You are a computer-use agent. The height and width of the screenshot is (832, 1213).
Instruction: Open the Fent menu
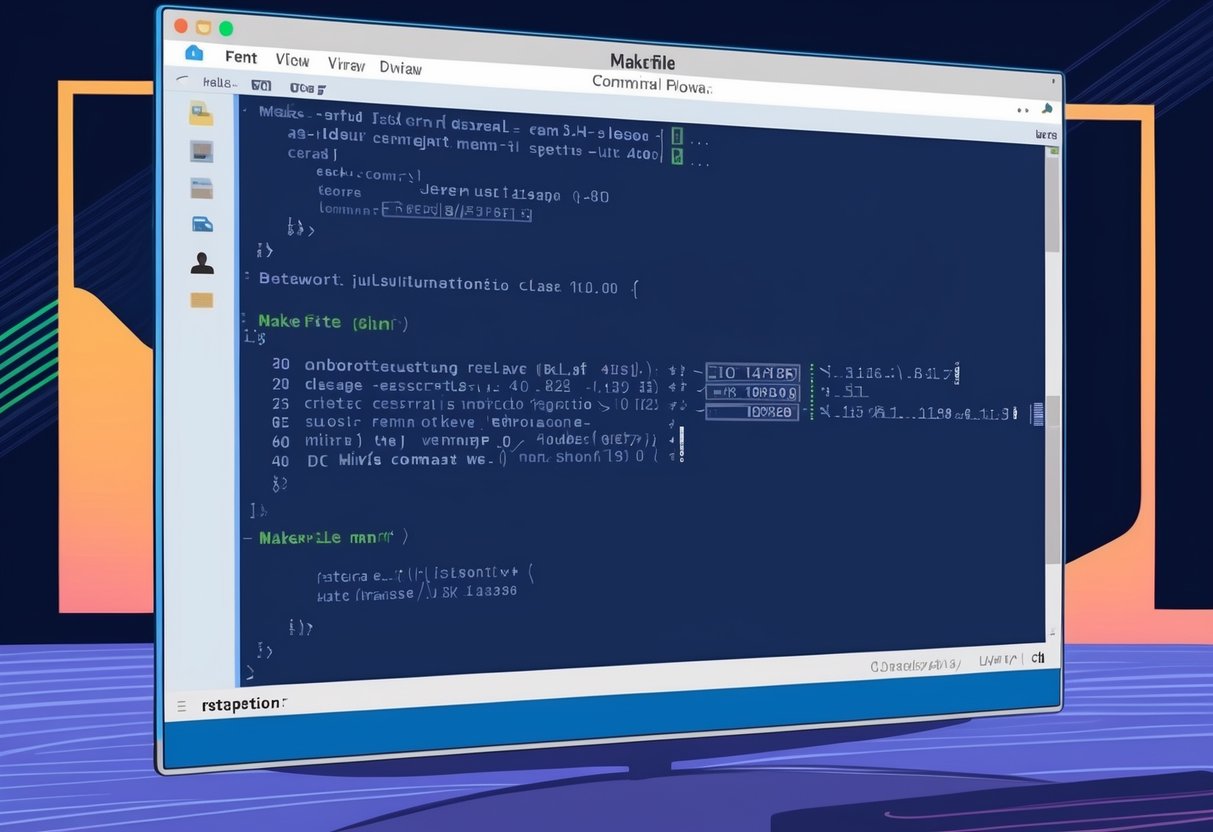240,57
